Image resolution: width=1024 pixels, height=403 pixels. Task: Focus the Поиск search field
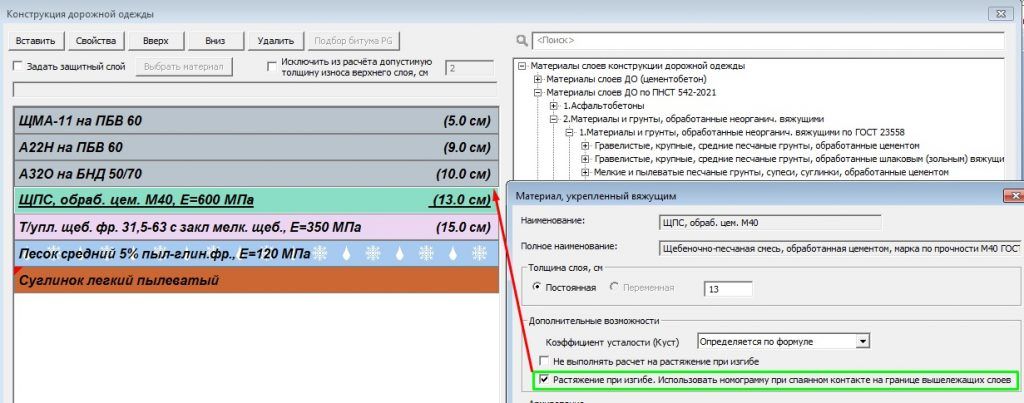point(767,40)
